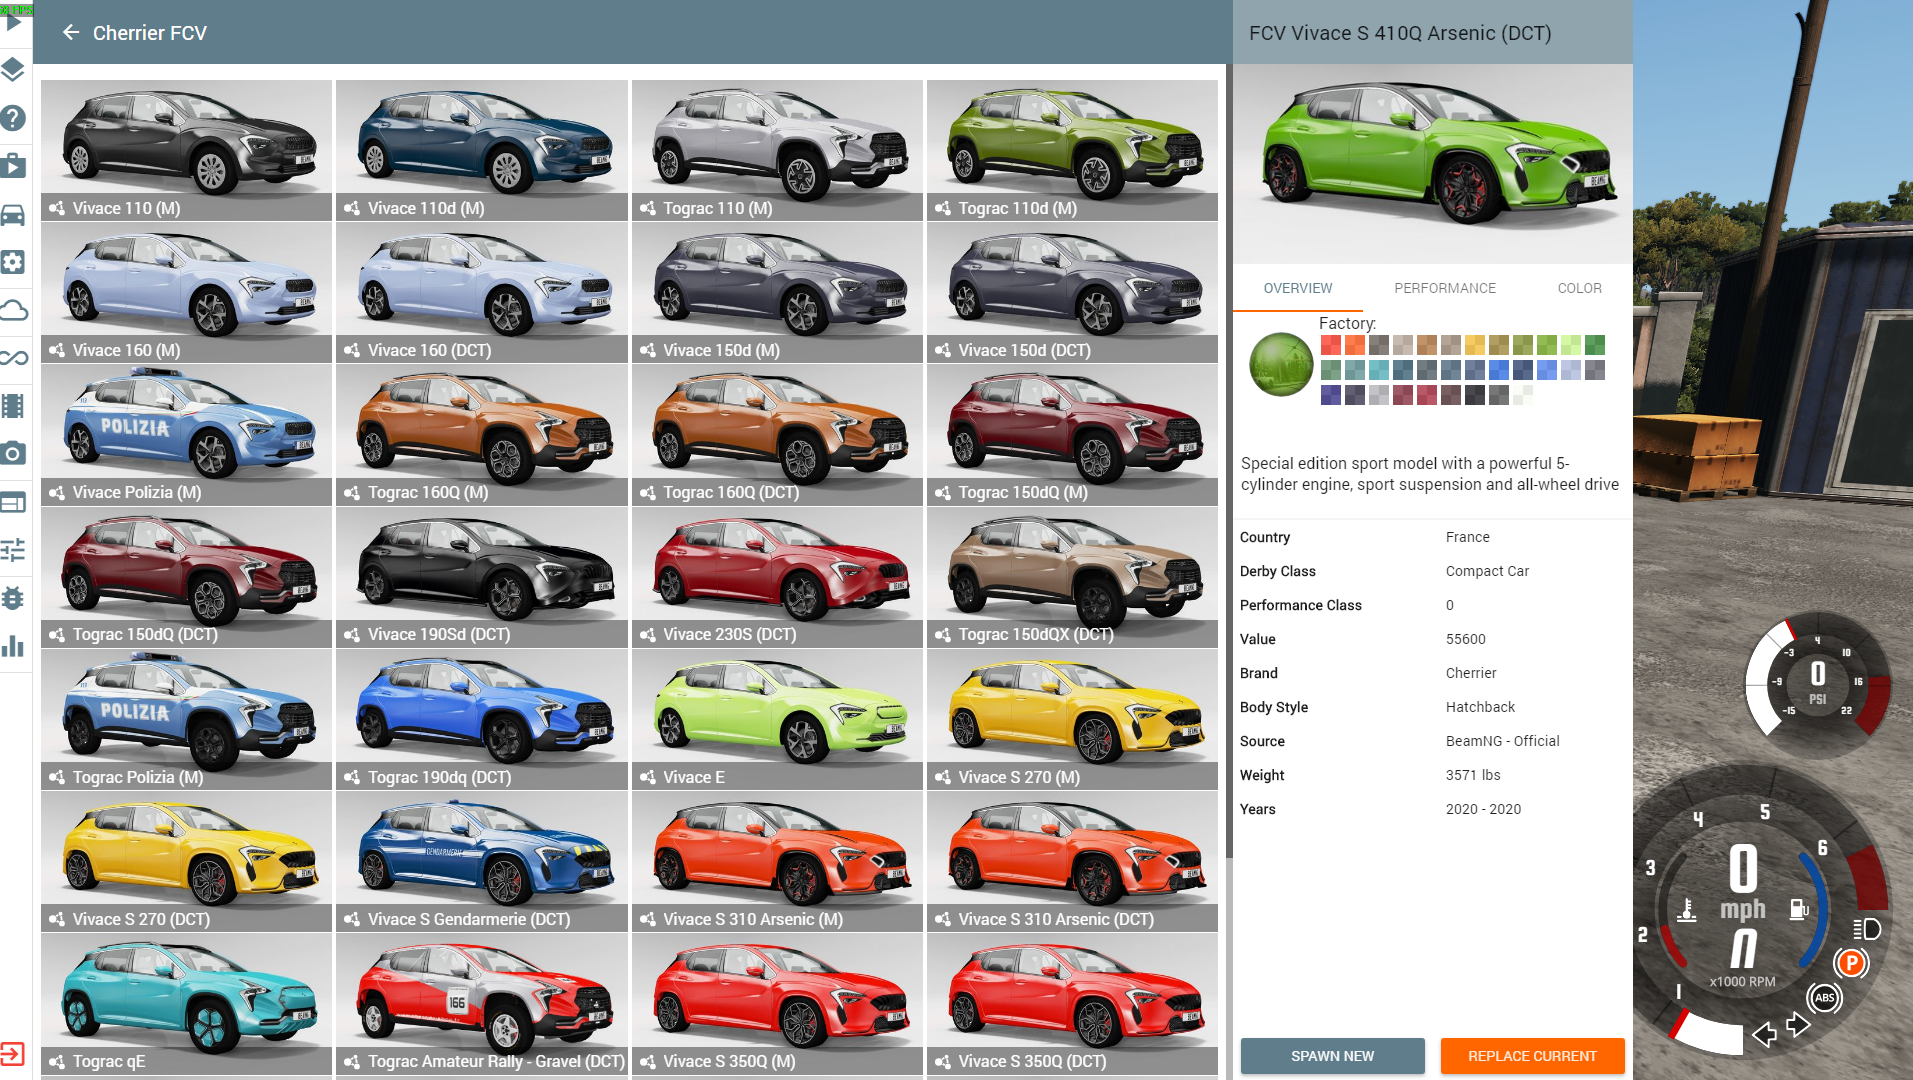This screenshot has height=1080, width=1913.
Task: Click the Brand value Cherrier
Action: 1471,673
